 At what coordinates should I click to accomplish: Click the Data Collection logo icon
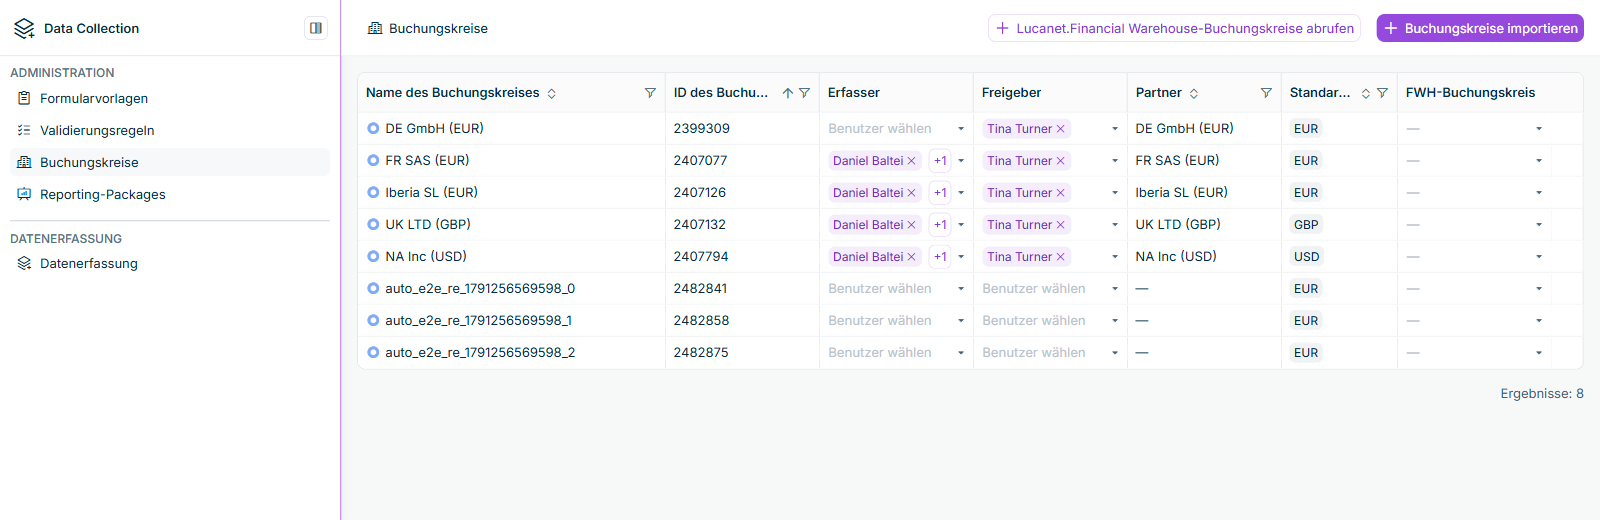click(x=24, y=28)
